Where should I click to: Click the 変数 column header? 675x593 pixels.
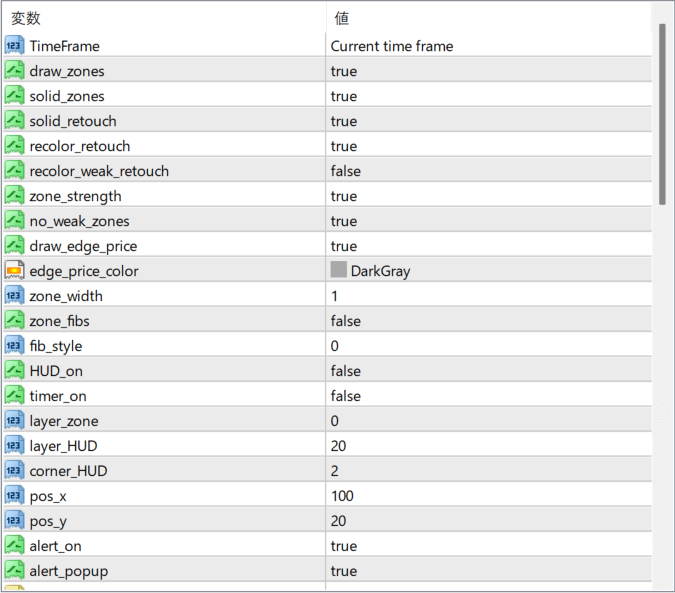click(x=26, y=18)
